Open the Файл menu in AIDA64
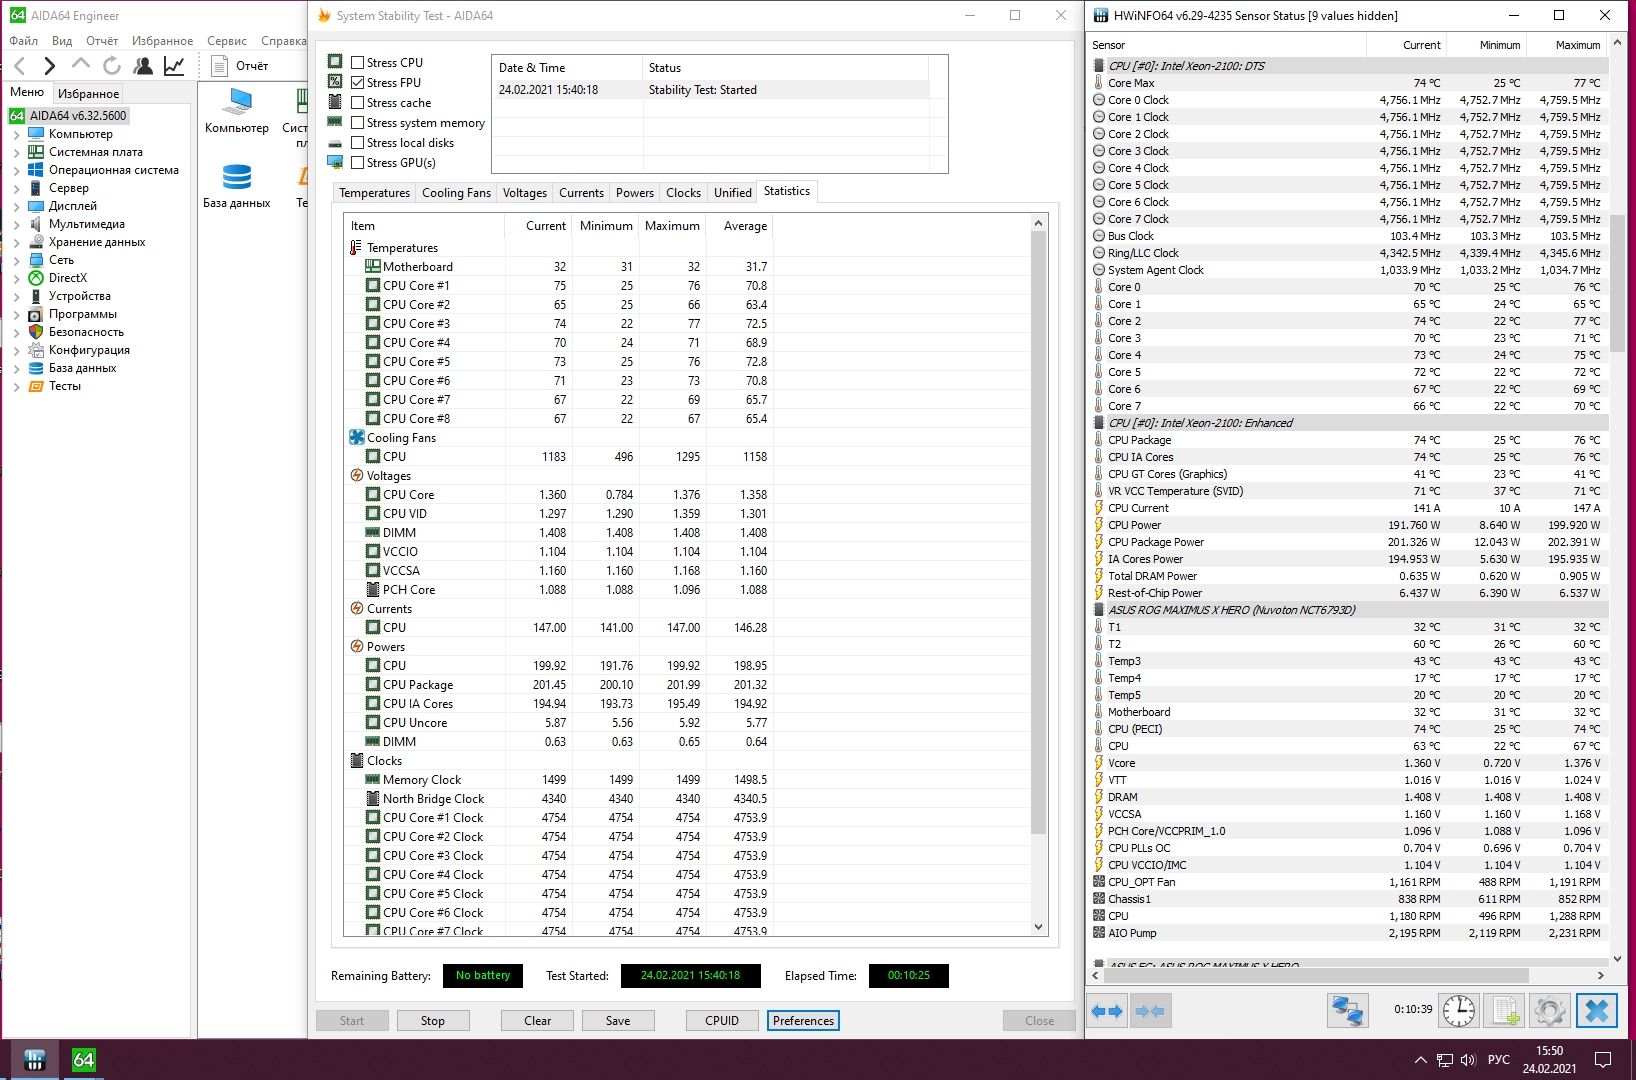This screenshot has width=1636, height=1080. click(x=23, y=41)
